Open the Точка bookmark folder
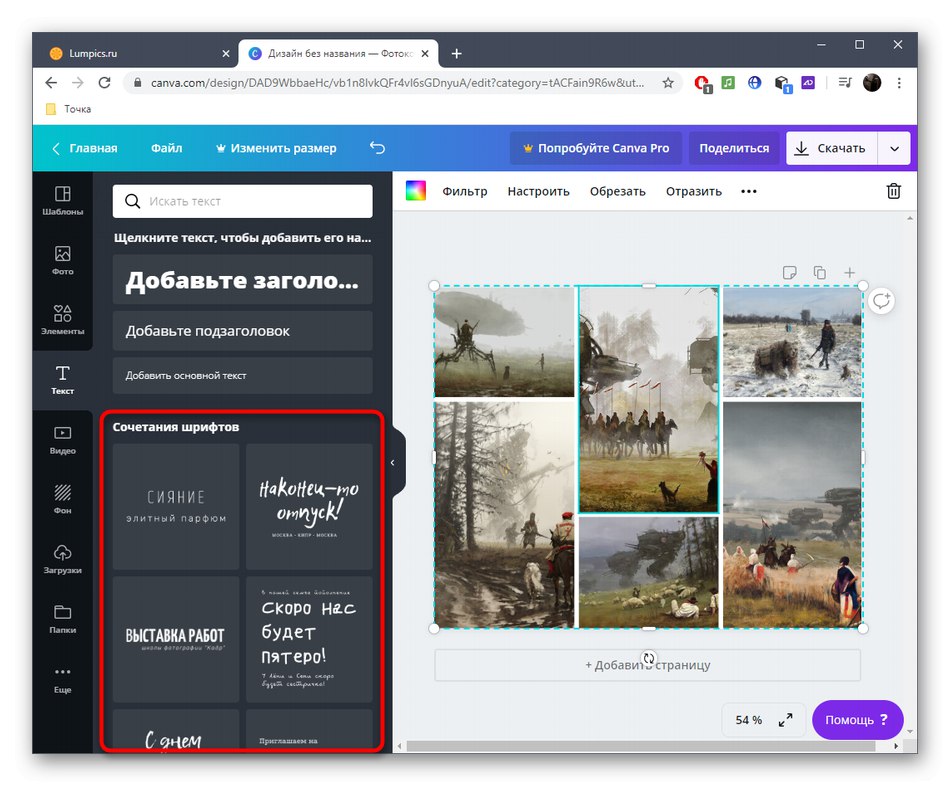950x786 pixels. [x=69, y=109]
